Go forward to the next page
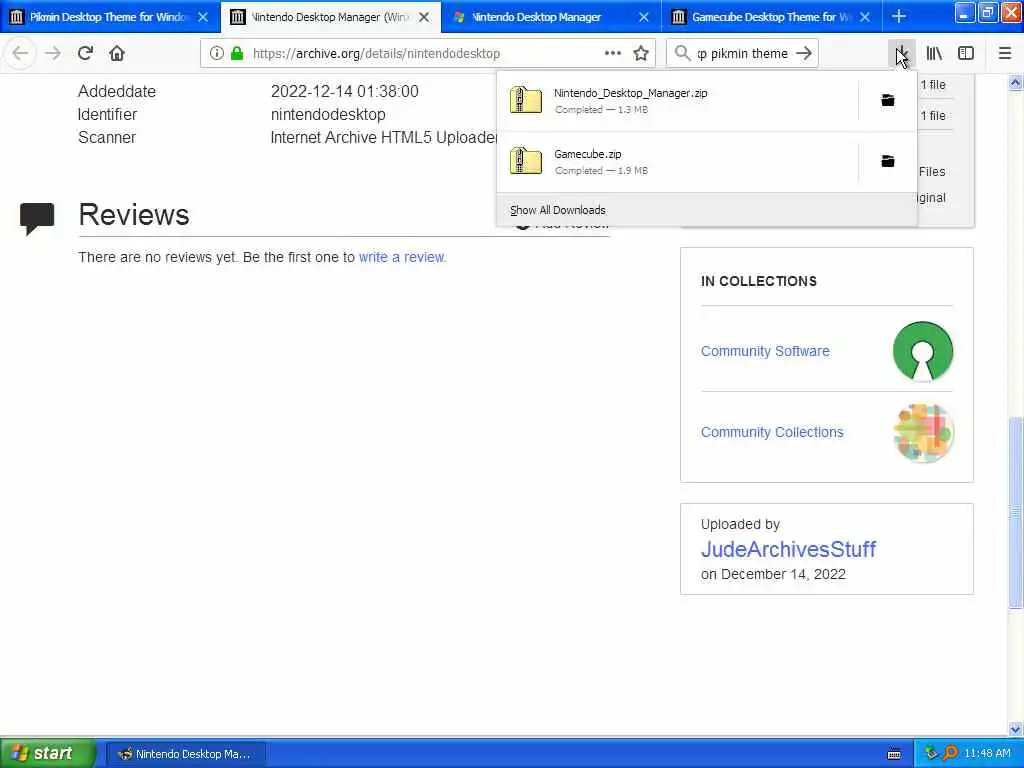The image size is (1024, 768). click(x=53, y=54)
